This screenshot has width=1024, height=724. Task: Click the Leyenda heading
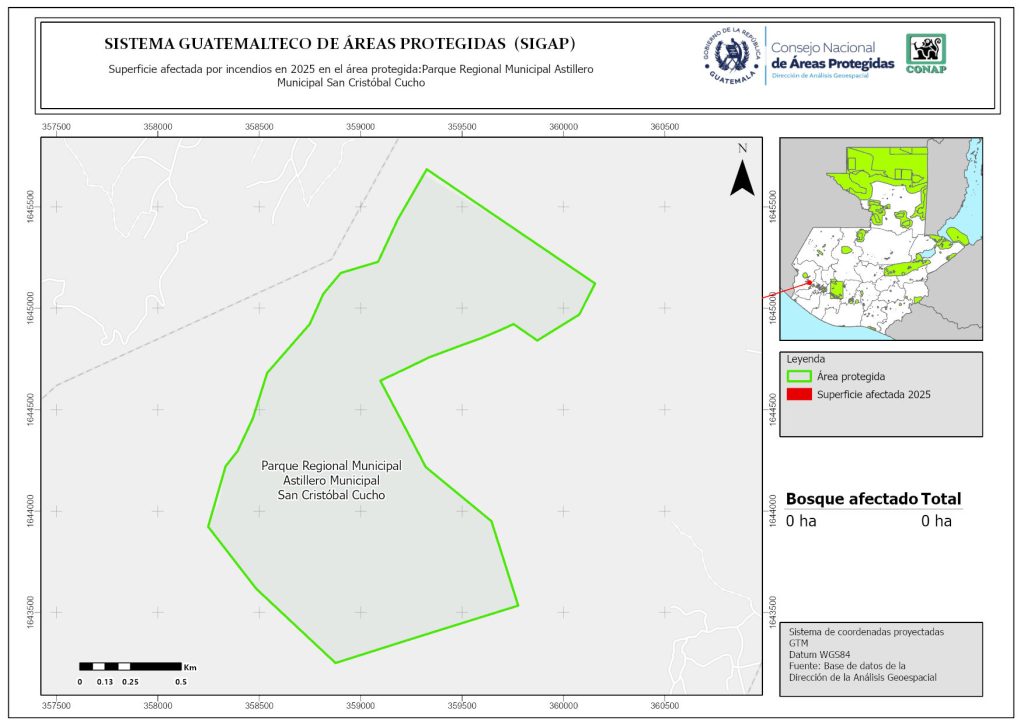coord(804,359)
